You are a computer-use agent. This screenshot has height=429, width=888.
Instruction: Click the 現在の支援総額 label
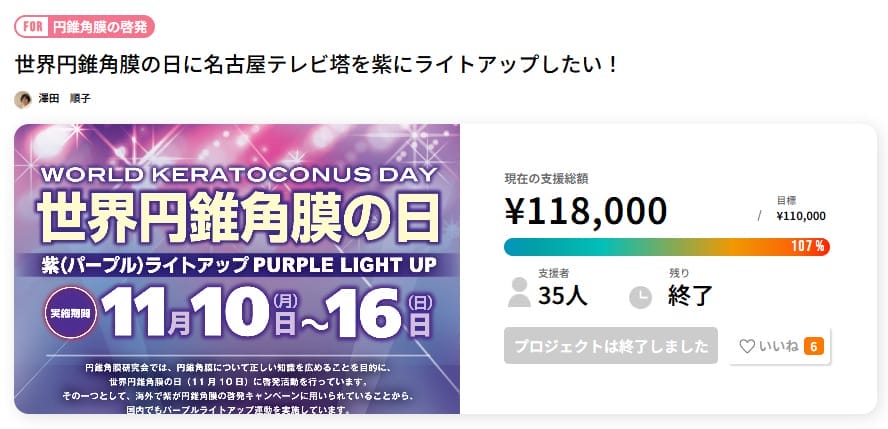pos(546,178)
